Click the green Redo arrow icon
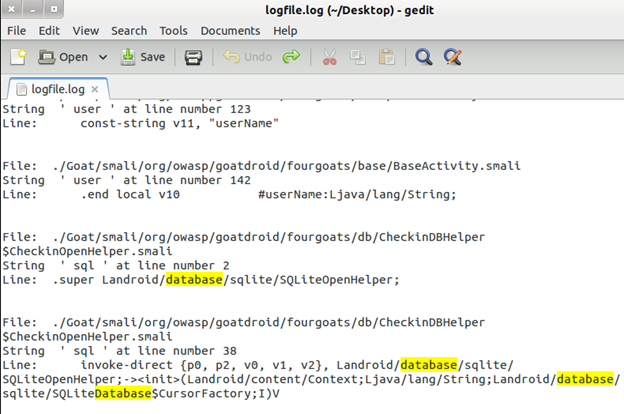 pos(291,57)
